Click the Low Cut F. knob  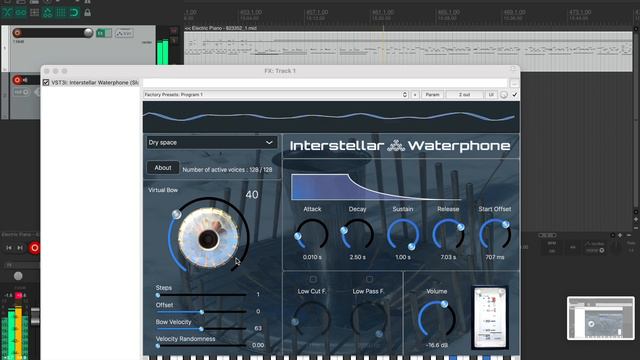(x=312, y=320)
